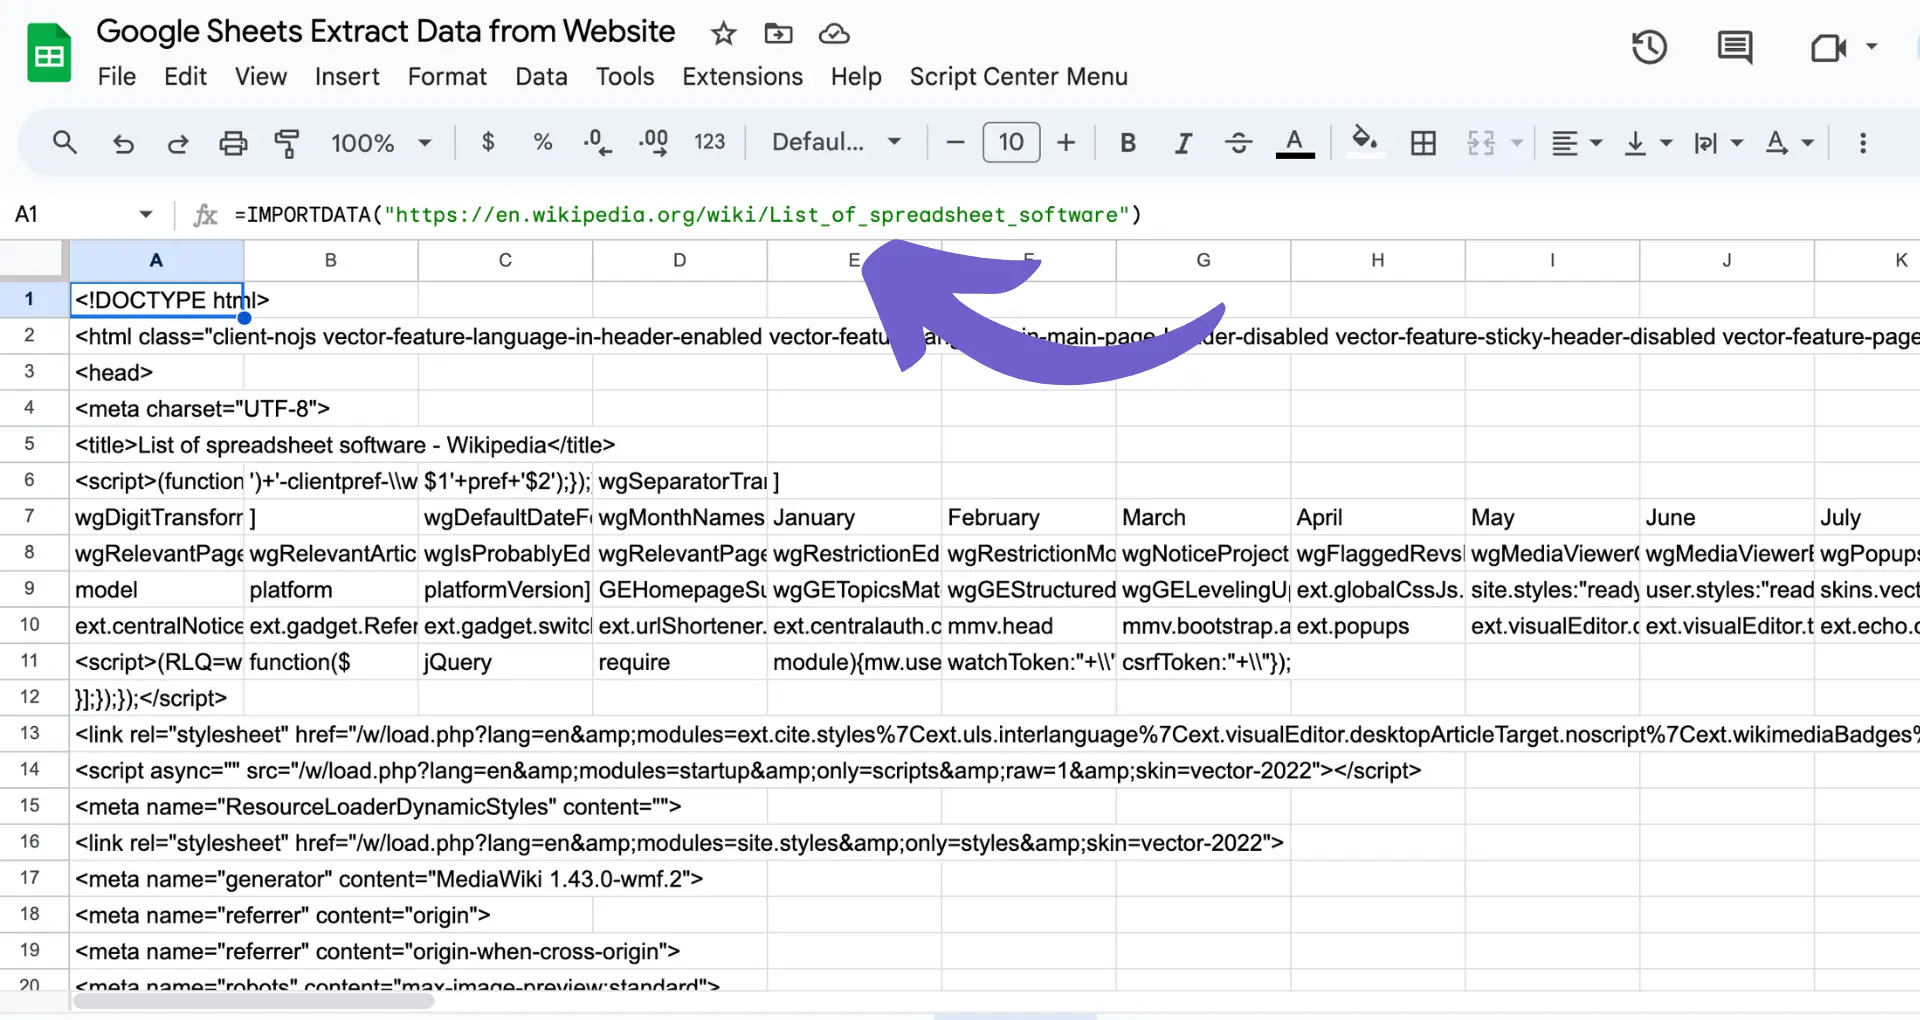Click the horizontal scrollbar thumb

[x=254, y=1001]
